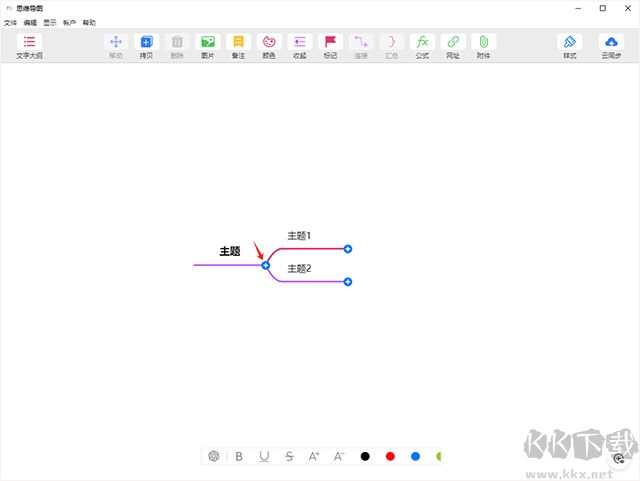Click the AI assistant icon in bottom toolbar
Screen dimensions: 640x481
tap(213, 456)
